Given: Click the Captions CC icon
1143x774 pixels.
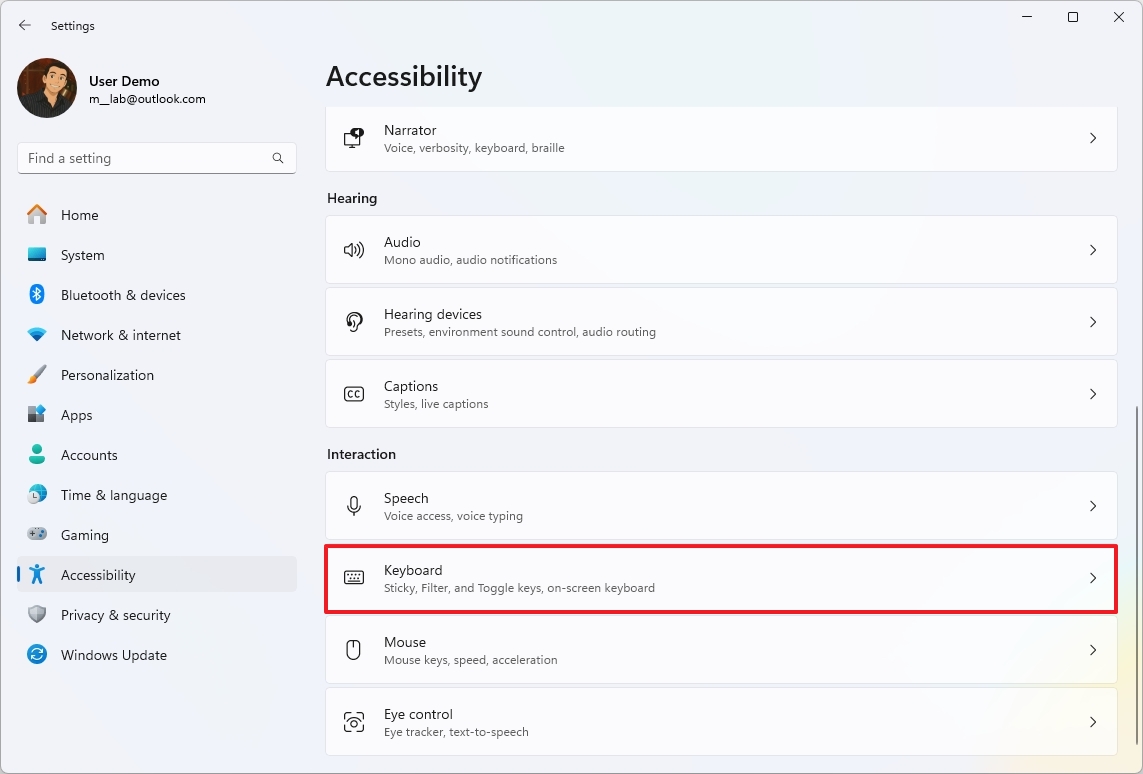Looking at the screenshot, I should click(354, 394).
